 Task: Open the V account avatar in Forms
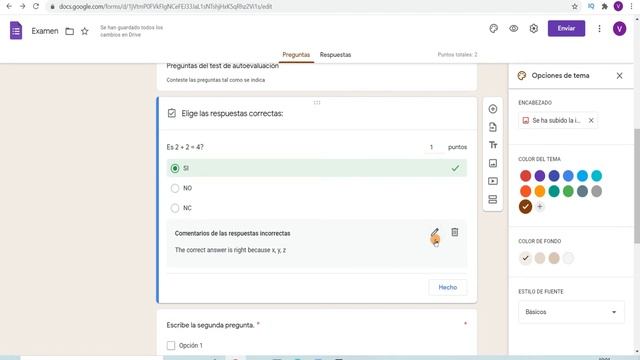tap(619, 29)
